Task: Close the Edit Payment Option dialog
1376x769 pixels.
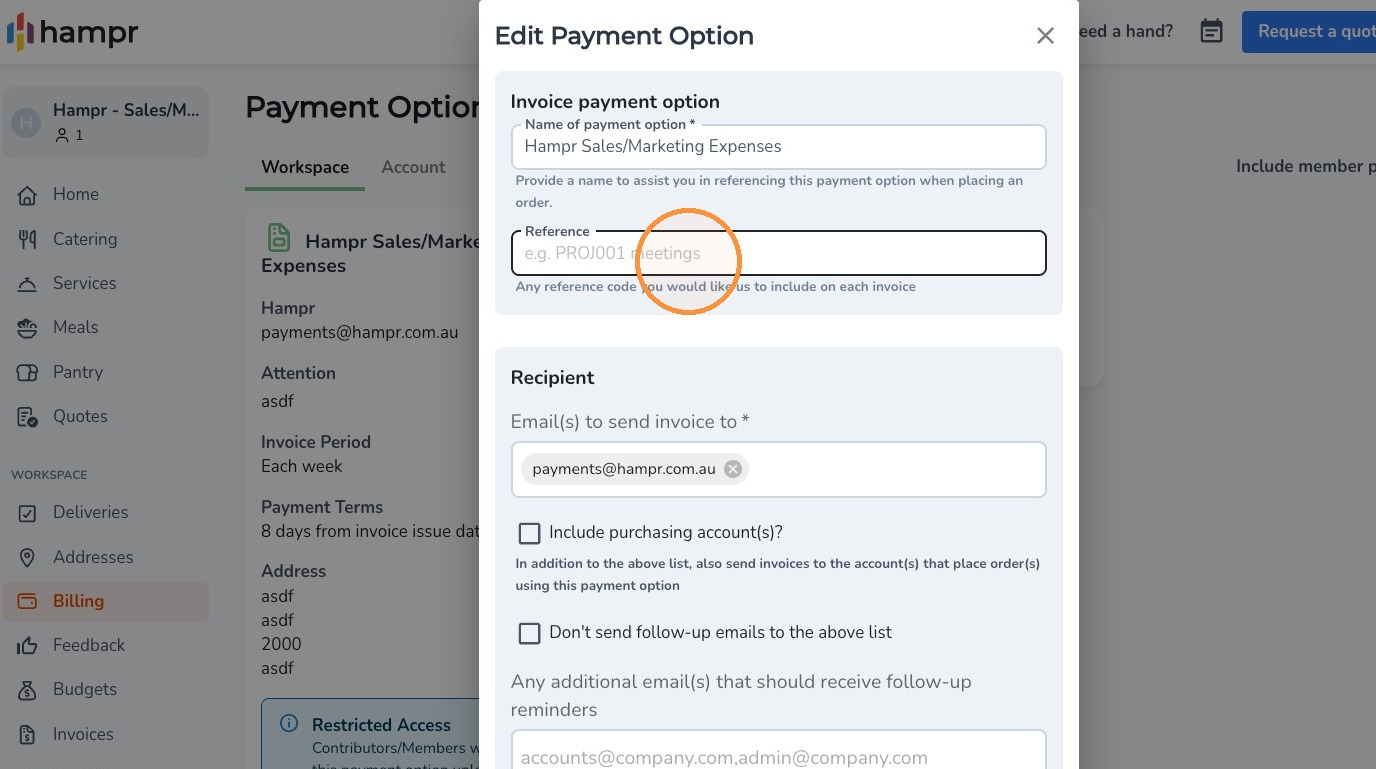Action: (1045, 36)
